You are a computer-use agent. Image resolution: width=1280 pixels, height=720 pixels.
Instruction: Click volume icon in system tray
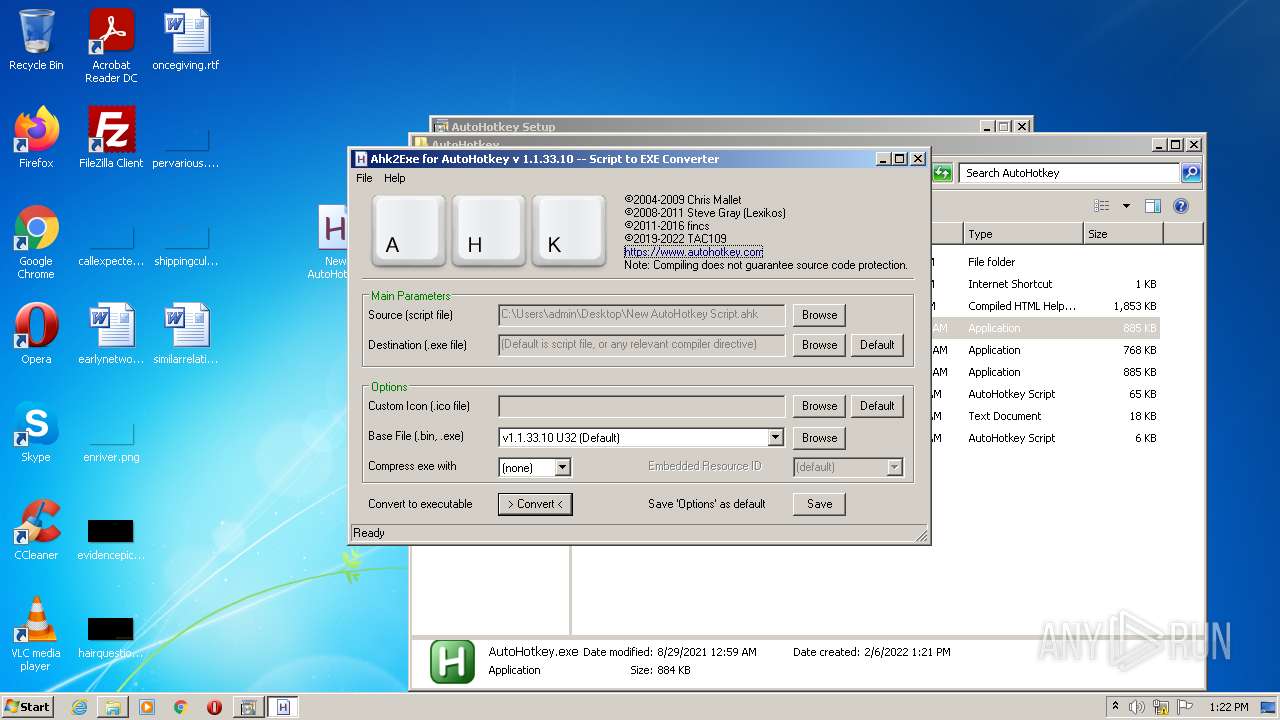[x=1137, y=707]
